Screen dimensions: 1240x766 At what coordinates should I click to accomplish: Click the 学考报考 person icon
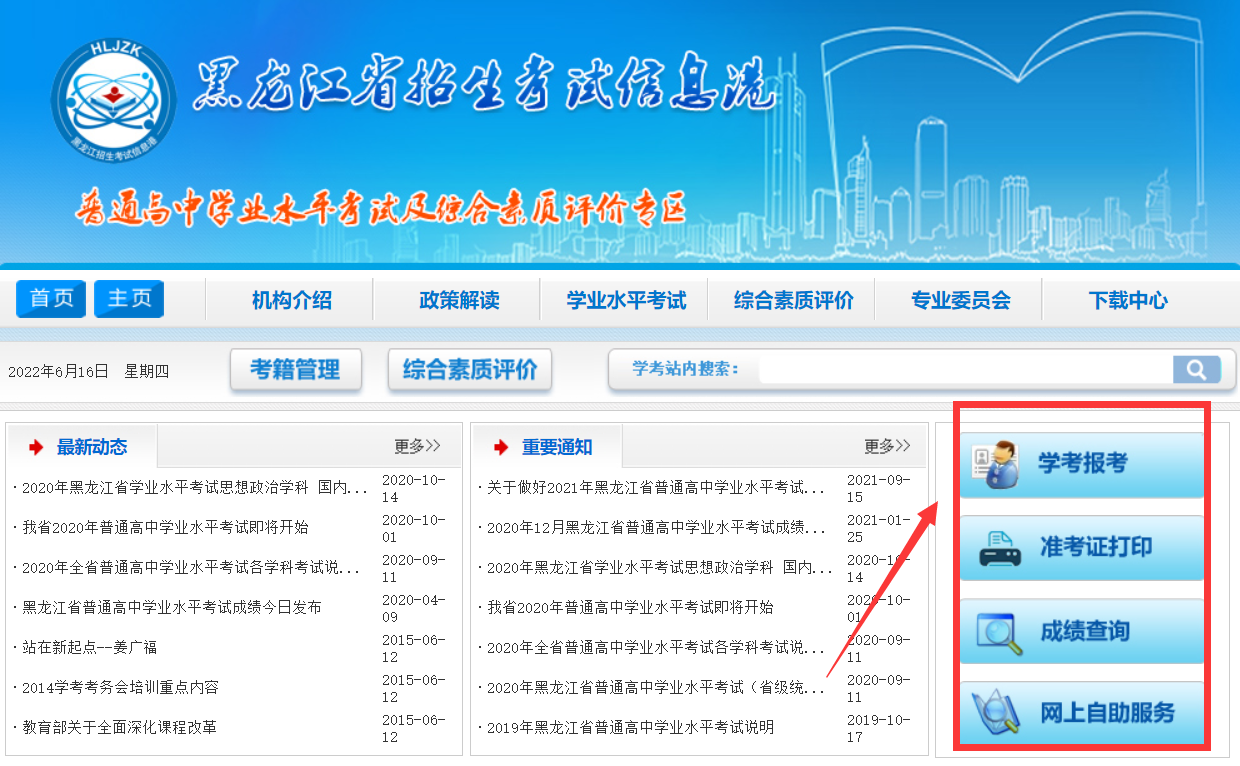(997, 464)
